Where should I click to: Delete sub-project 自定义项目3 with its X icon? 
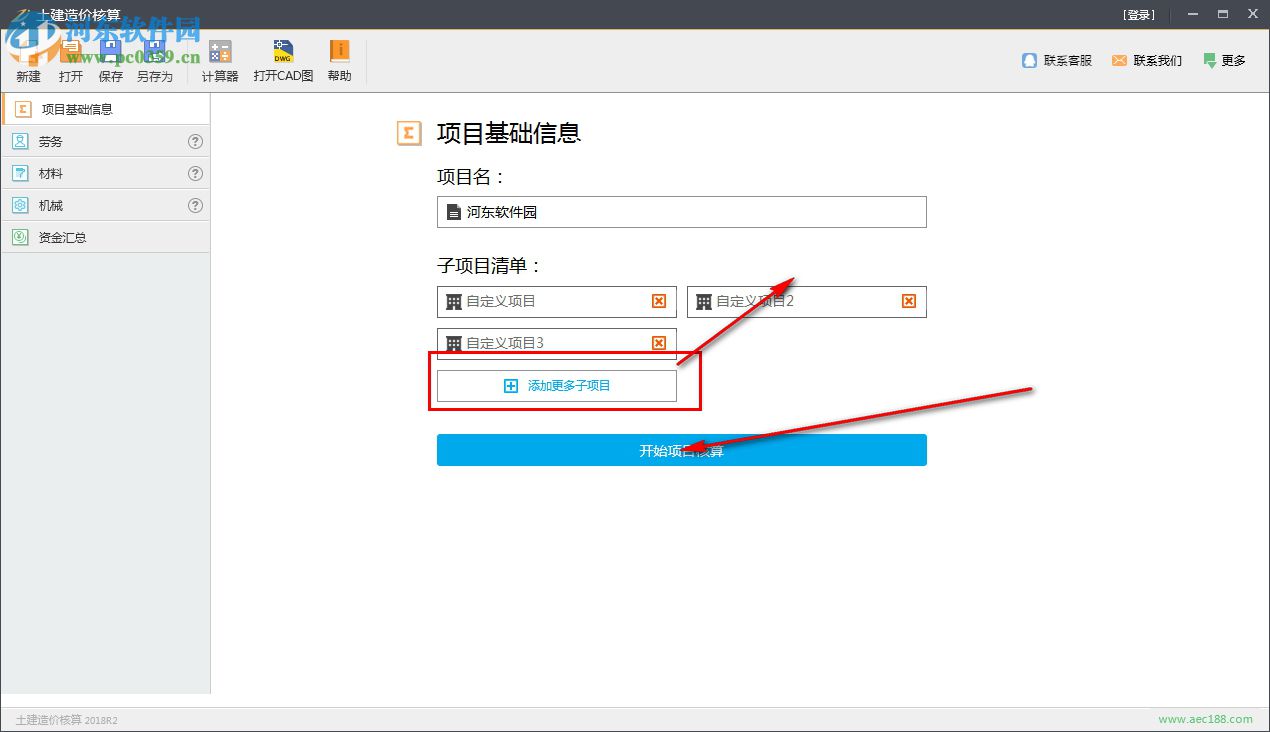point(659,343)
